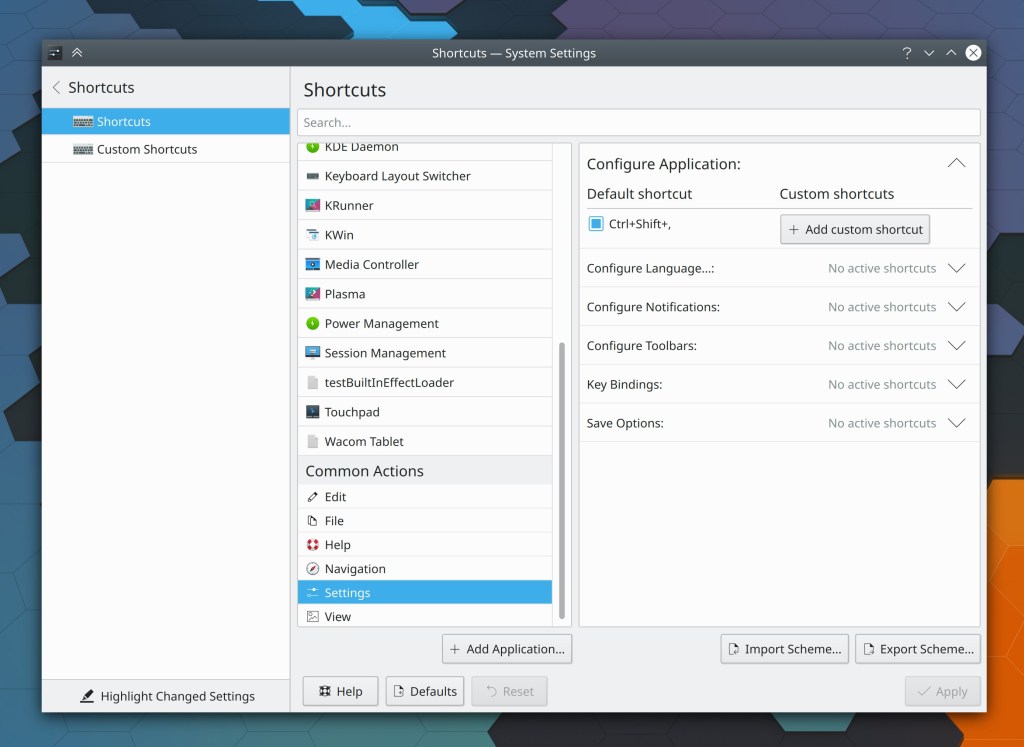
Task: Click the Help lifebuoy icon under Common Actions
Action: 313,545
